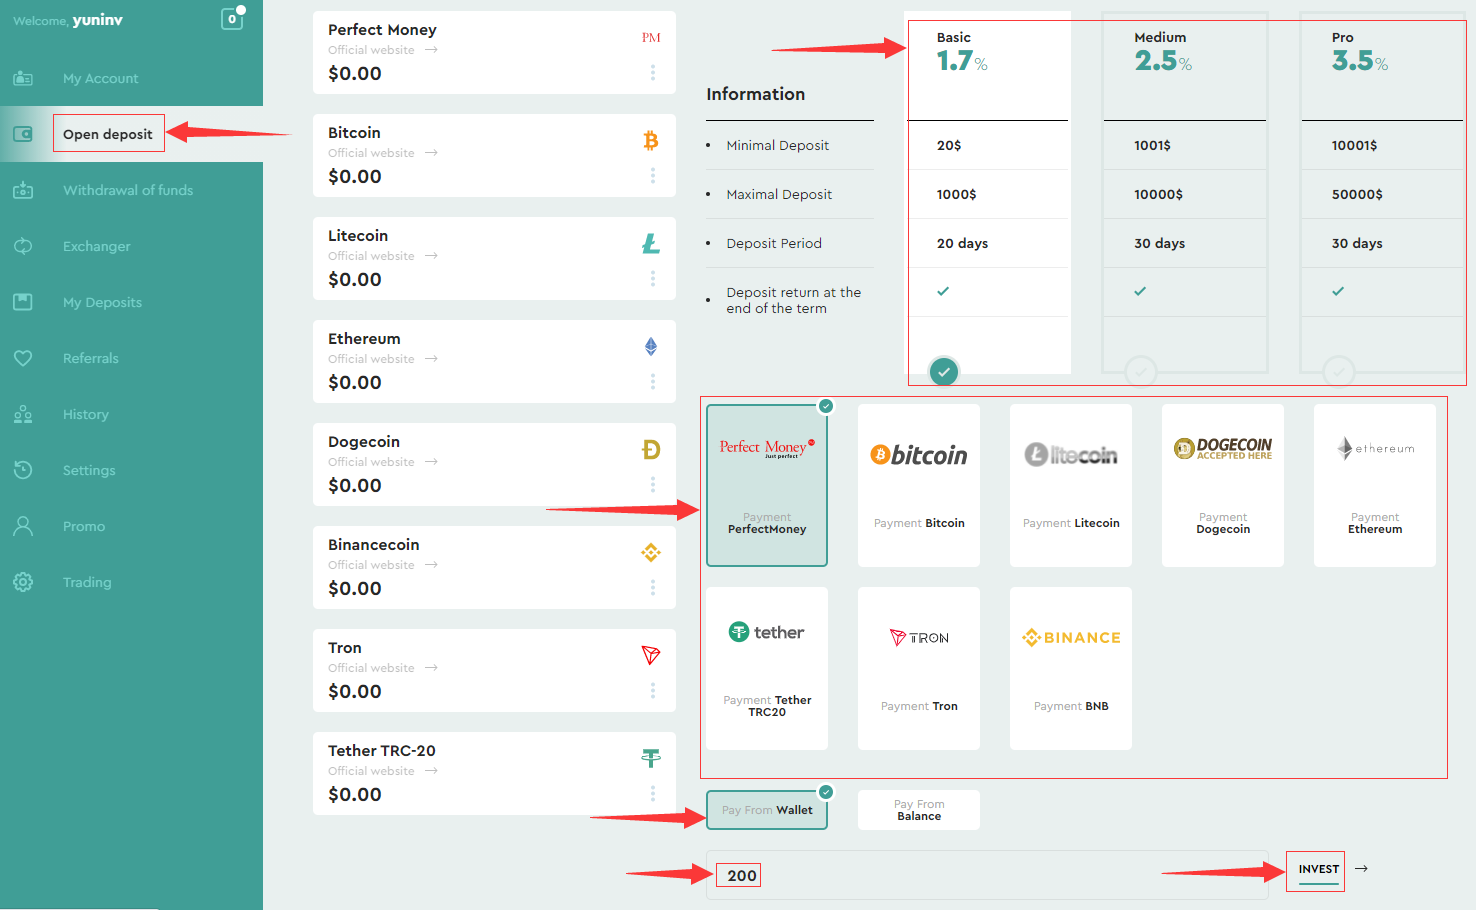Click the Litecoin symbol on wallet card

coord(651,244)
